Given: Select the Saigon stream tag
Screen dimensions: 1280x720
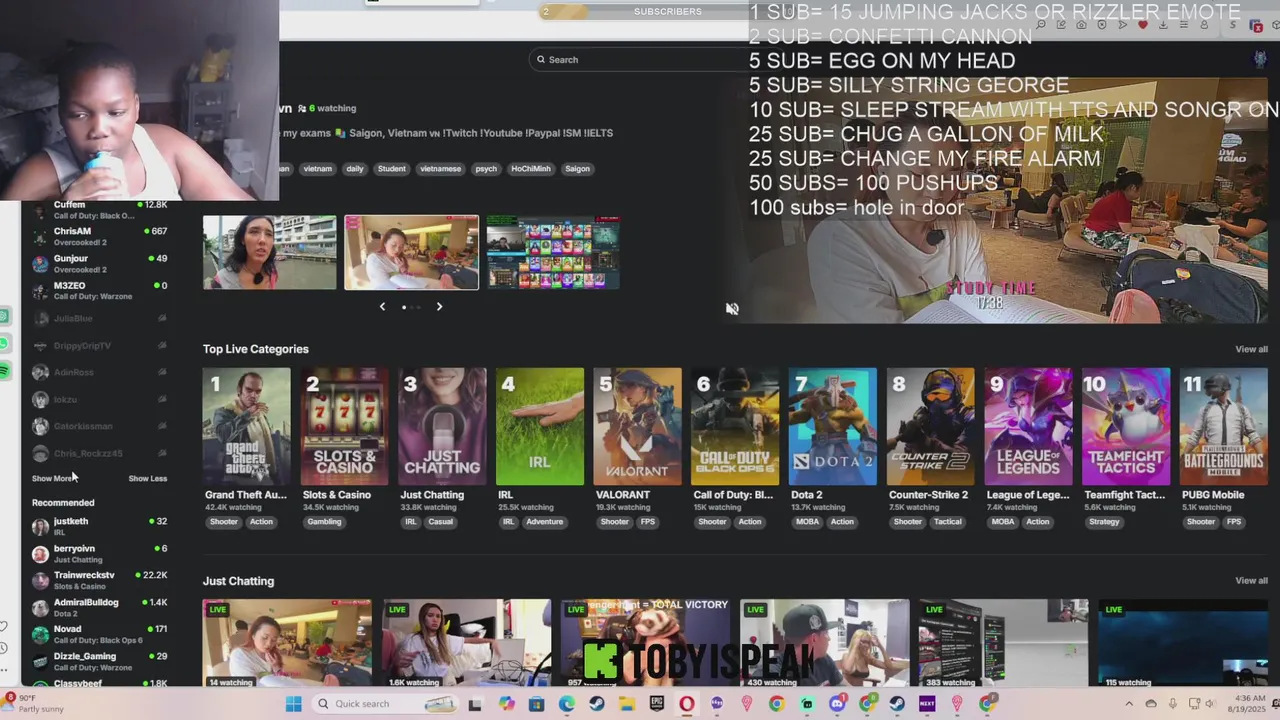Looking at the screenshot, I should 577,168.
